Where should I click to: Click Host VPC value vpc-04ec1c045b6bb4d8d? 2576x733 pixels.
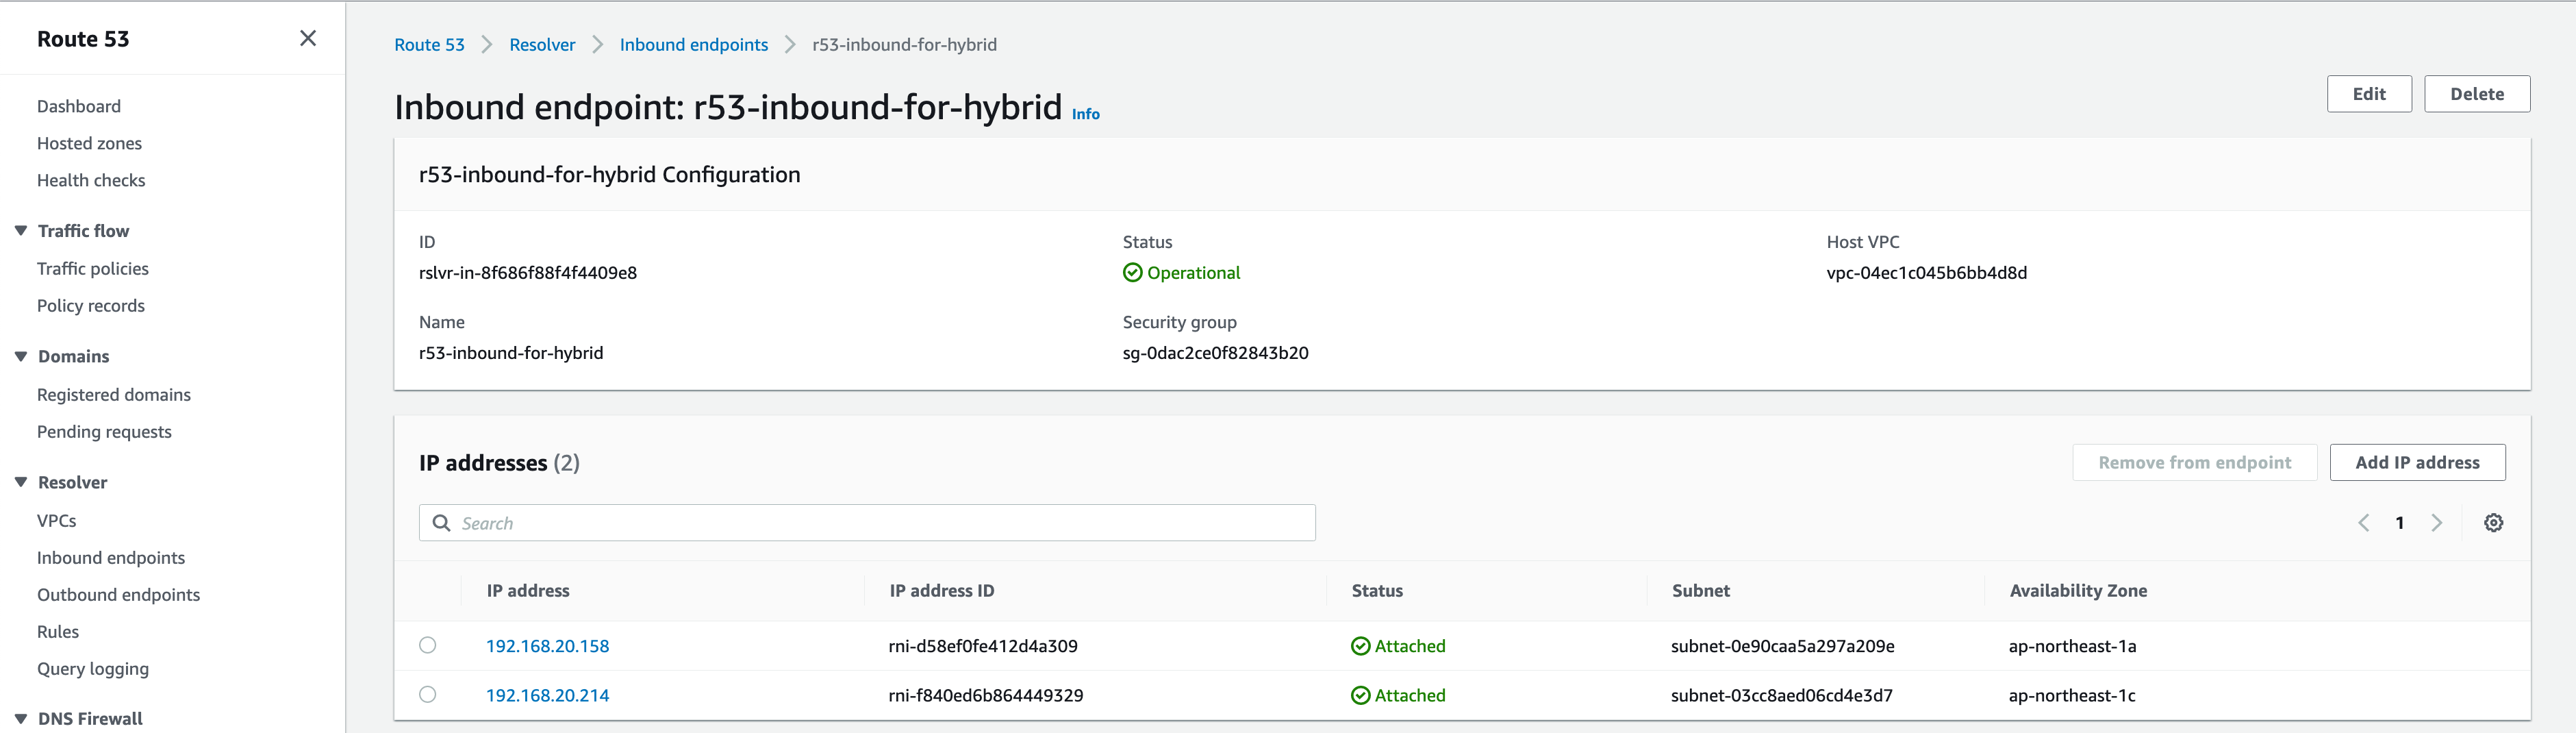tap(1927, 273)
